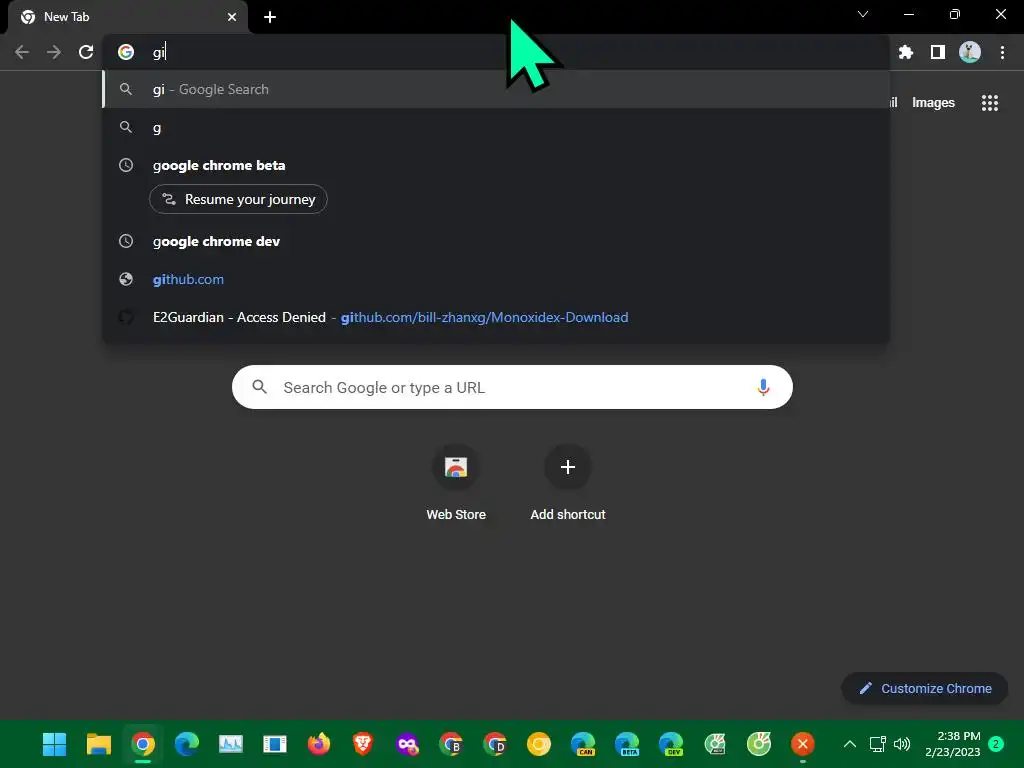This screenshot has height=768, width=1024.
Task: Open the Windows Start menu
Action: pyautogui.click(x=54, y=744)
